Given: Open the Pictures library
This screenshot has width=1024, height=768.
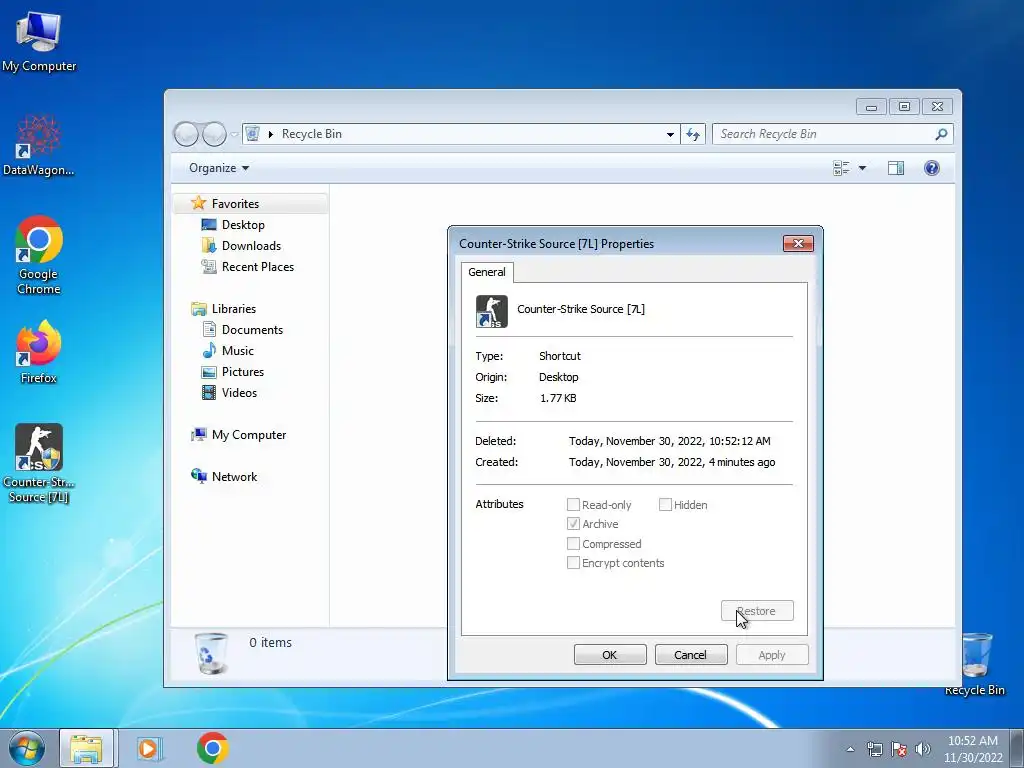Looking at the screenshot, I should click(243, 372).
